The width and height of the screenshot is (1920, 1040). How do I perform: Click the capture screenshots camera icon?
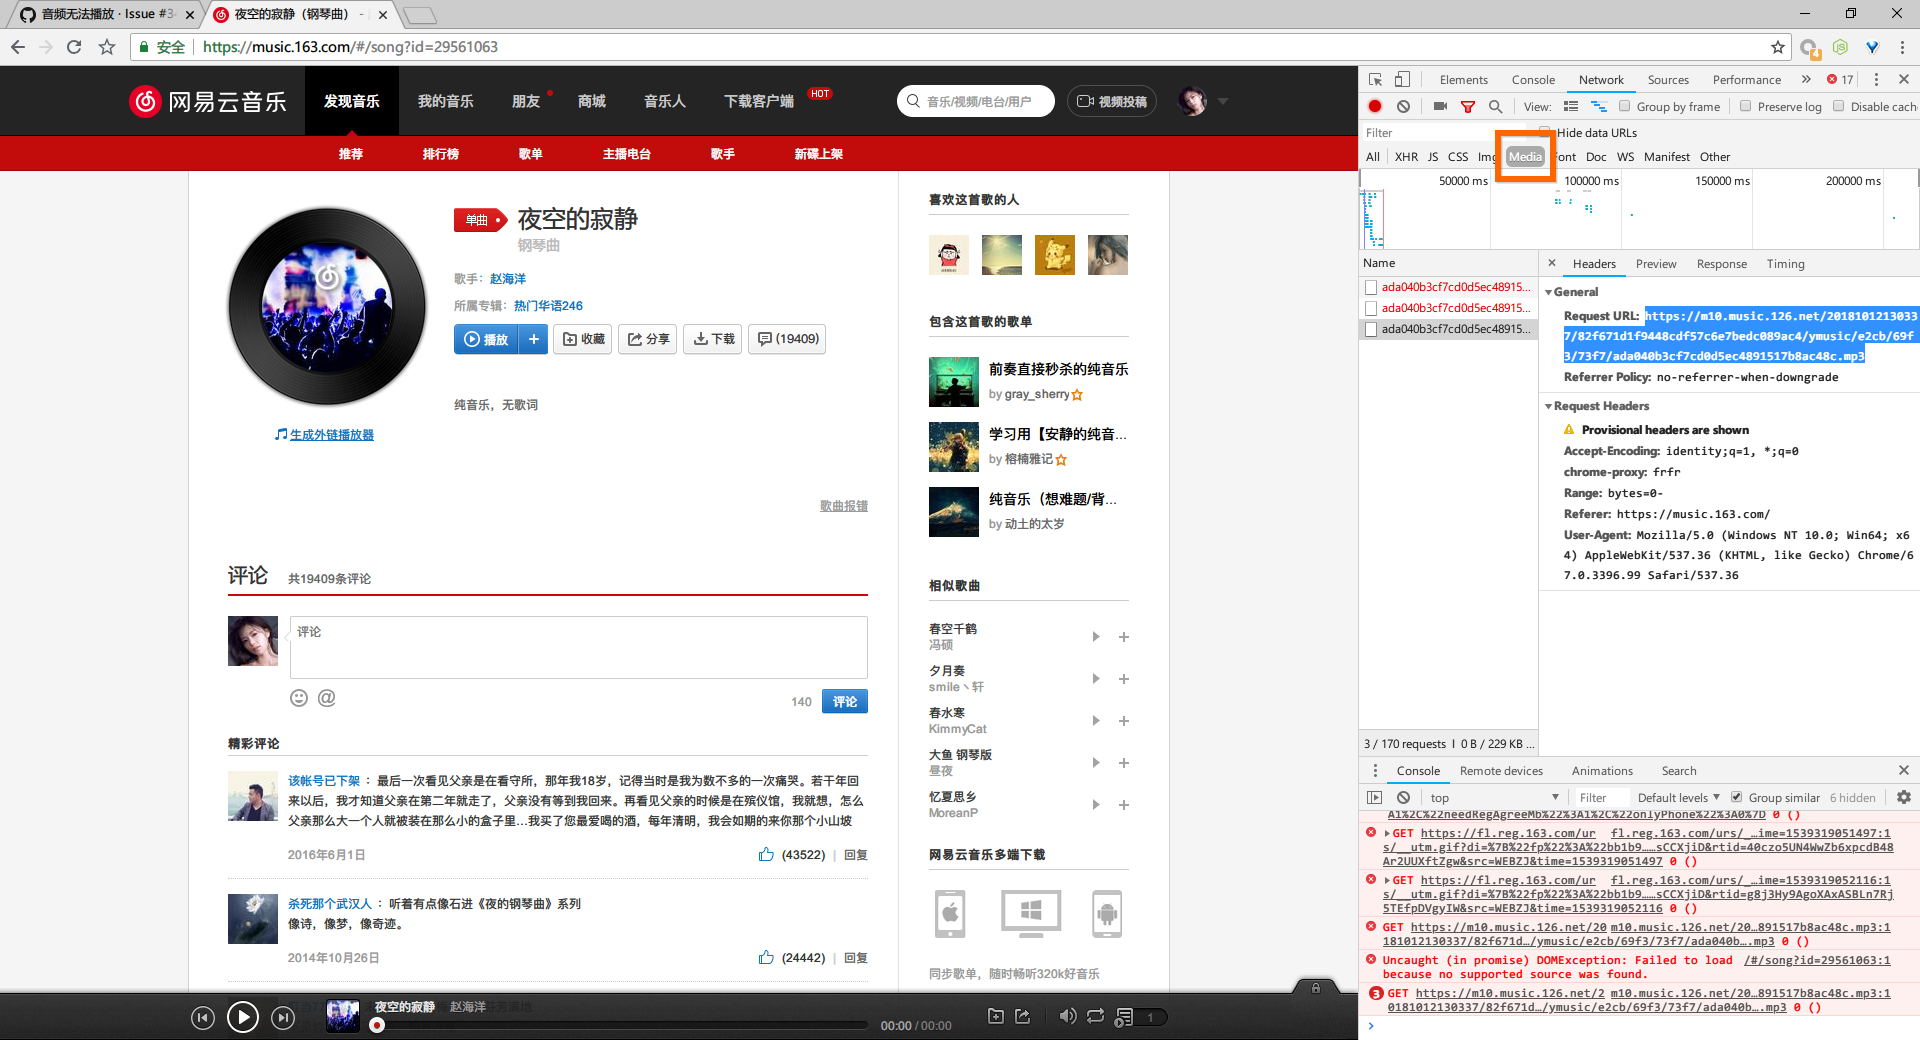(1440, 106)
